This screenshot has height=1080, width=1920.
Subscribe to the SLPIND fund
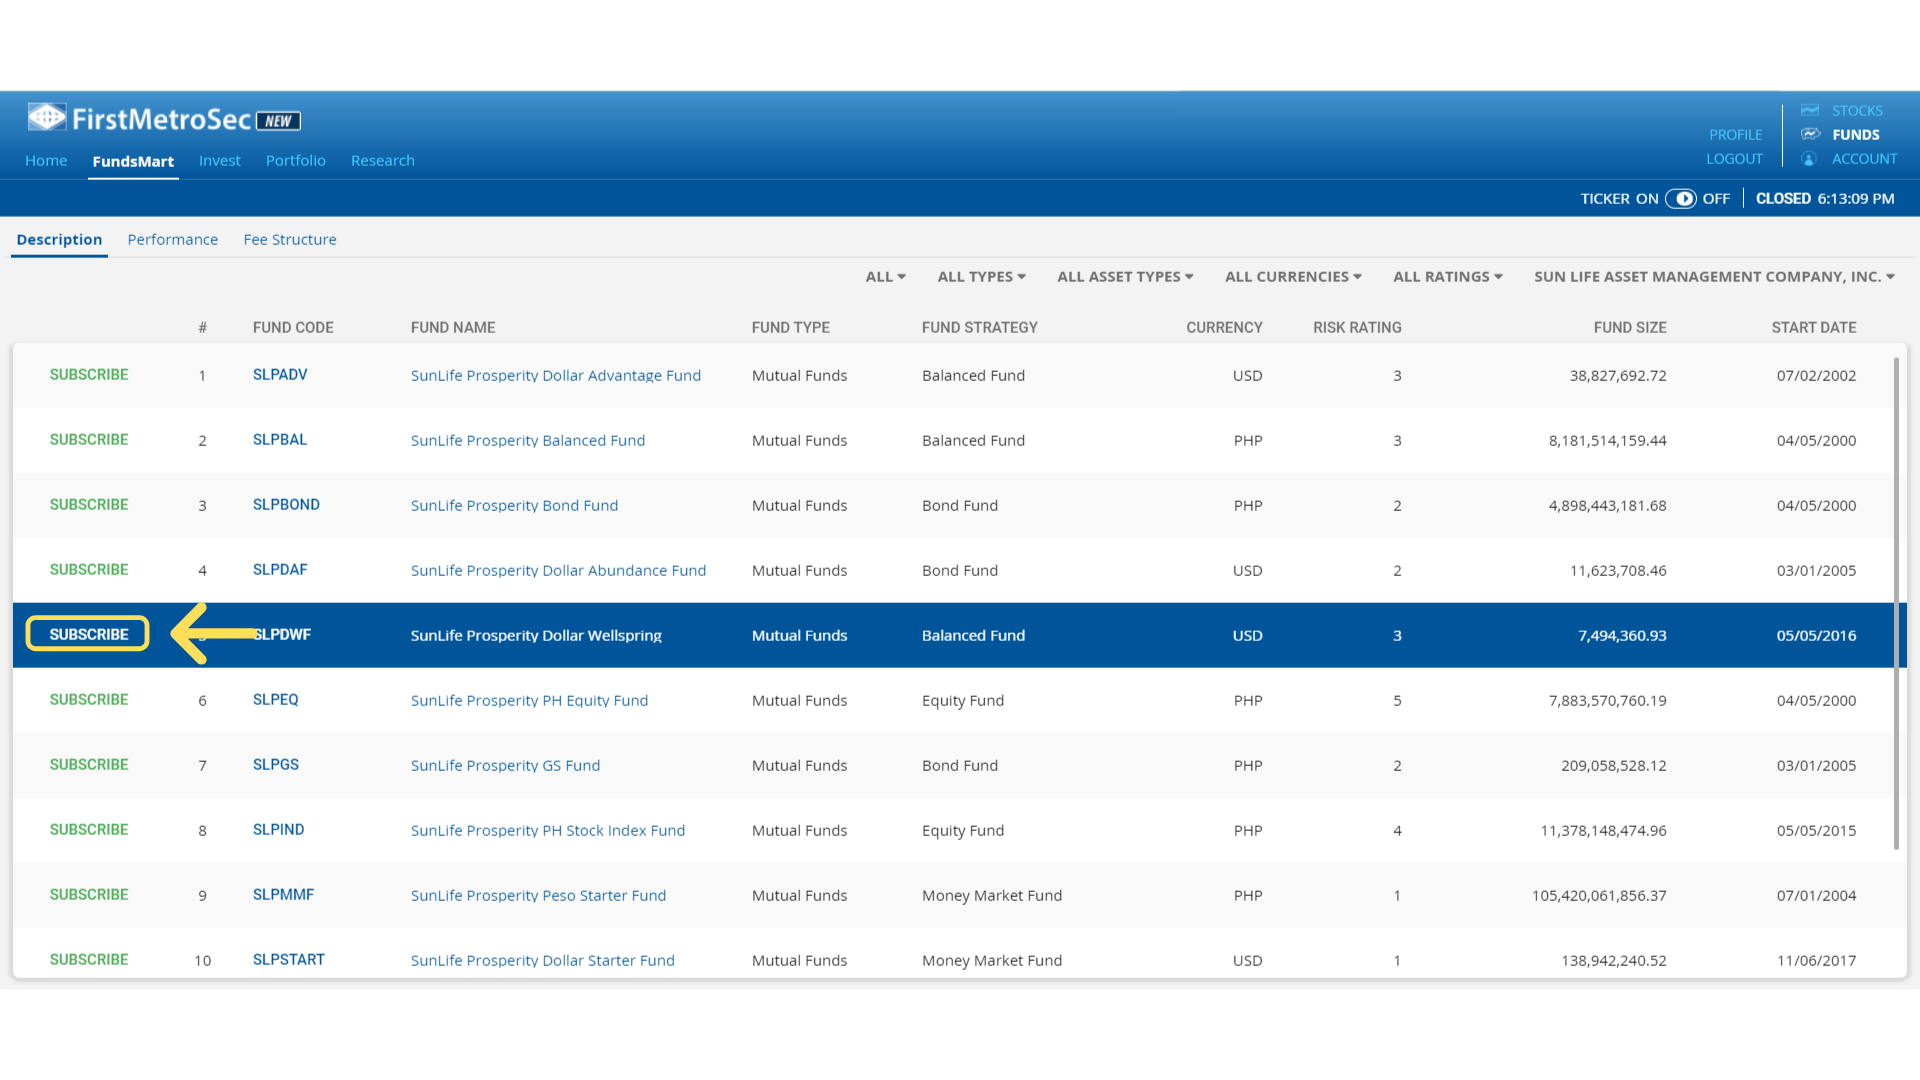point(89,830)
